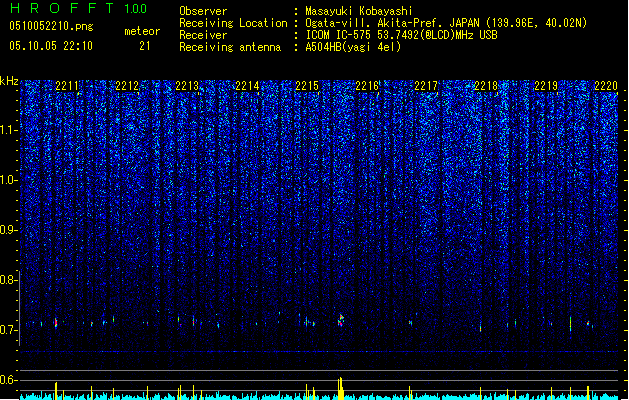Click the Receiving antenna label
This screenshot has width=629, height=400.
tap(230, 47)
